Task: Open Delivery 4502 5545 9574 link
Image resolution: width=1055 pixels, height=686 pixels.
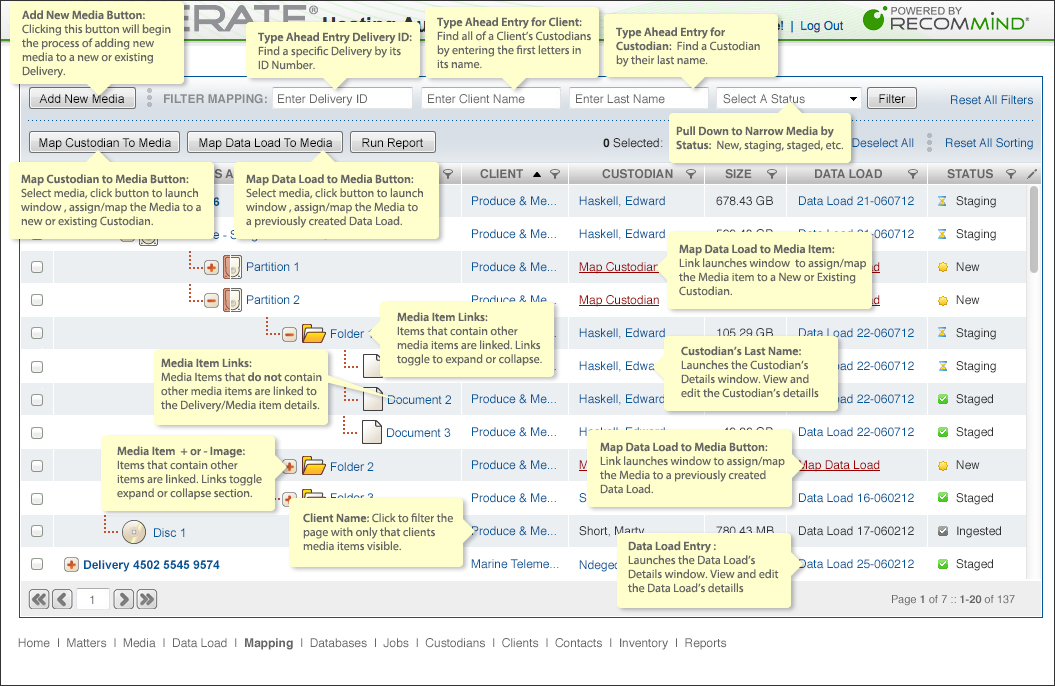Action: click(x=151, y=565)
